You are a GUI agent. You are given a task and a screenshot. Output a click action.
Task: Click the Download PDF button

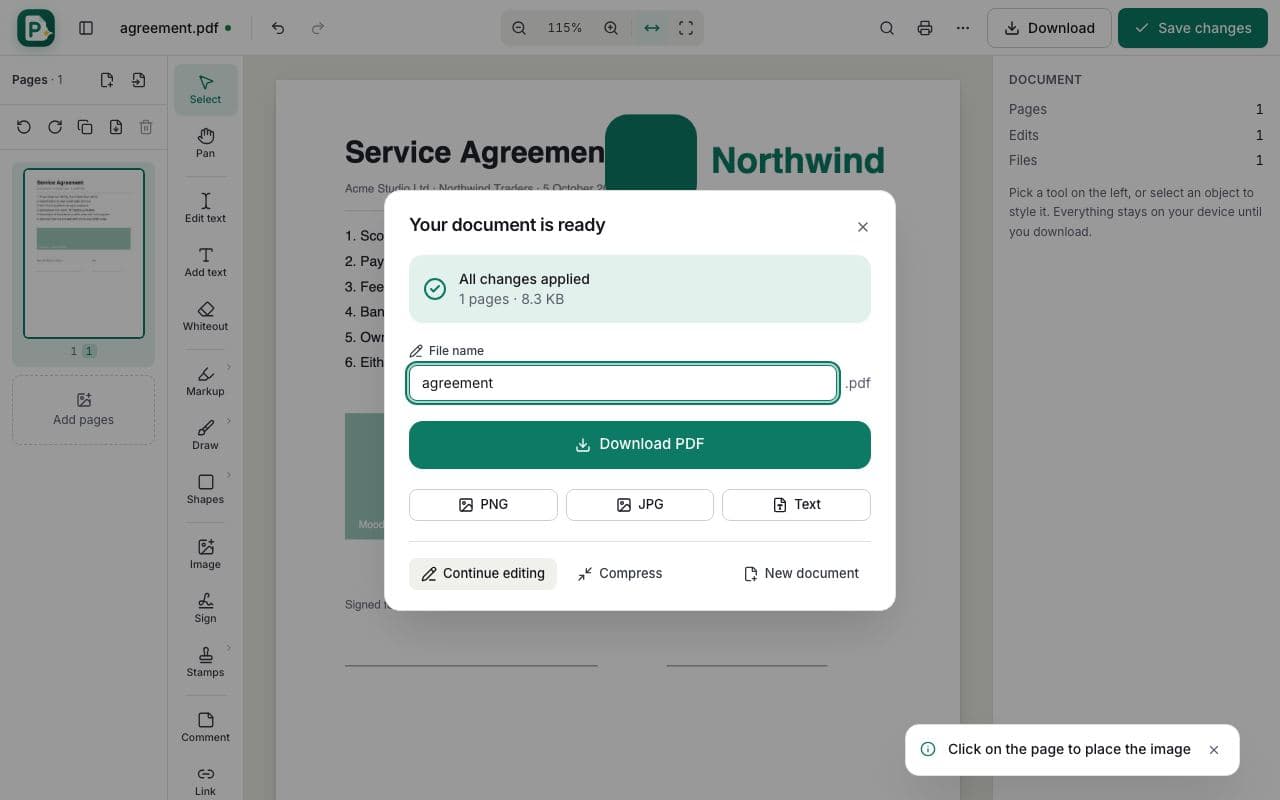[x=640, y=445]
